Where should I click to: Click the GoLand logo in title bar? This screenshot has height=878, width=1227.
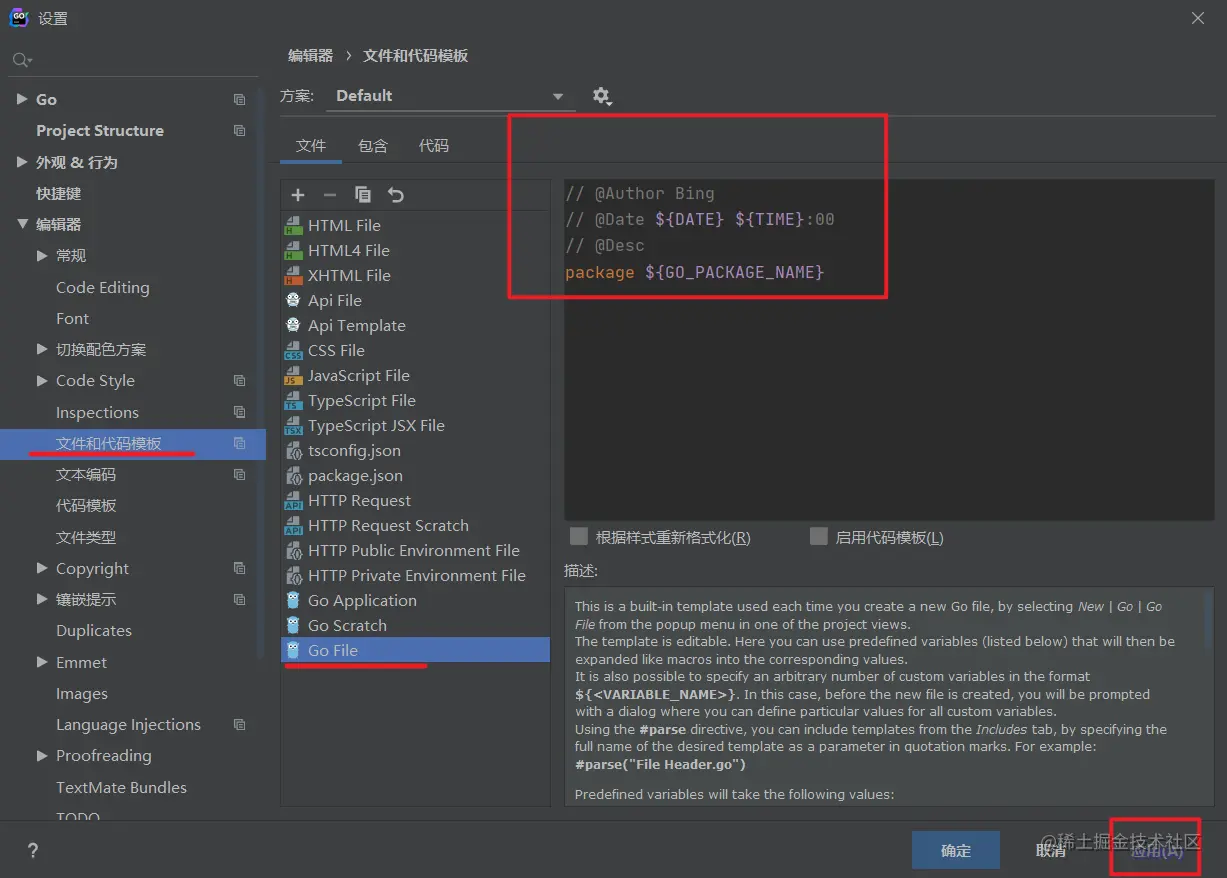pos(18,18)
